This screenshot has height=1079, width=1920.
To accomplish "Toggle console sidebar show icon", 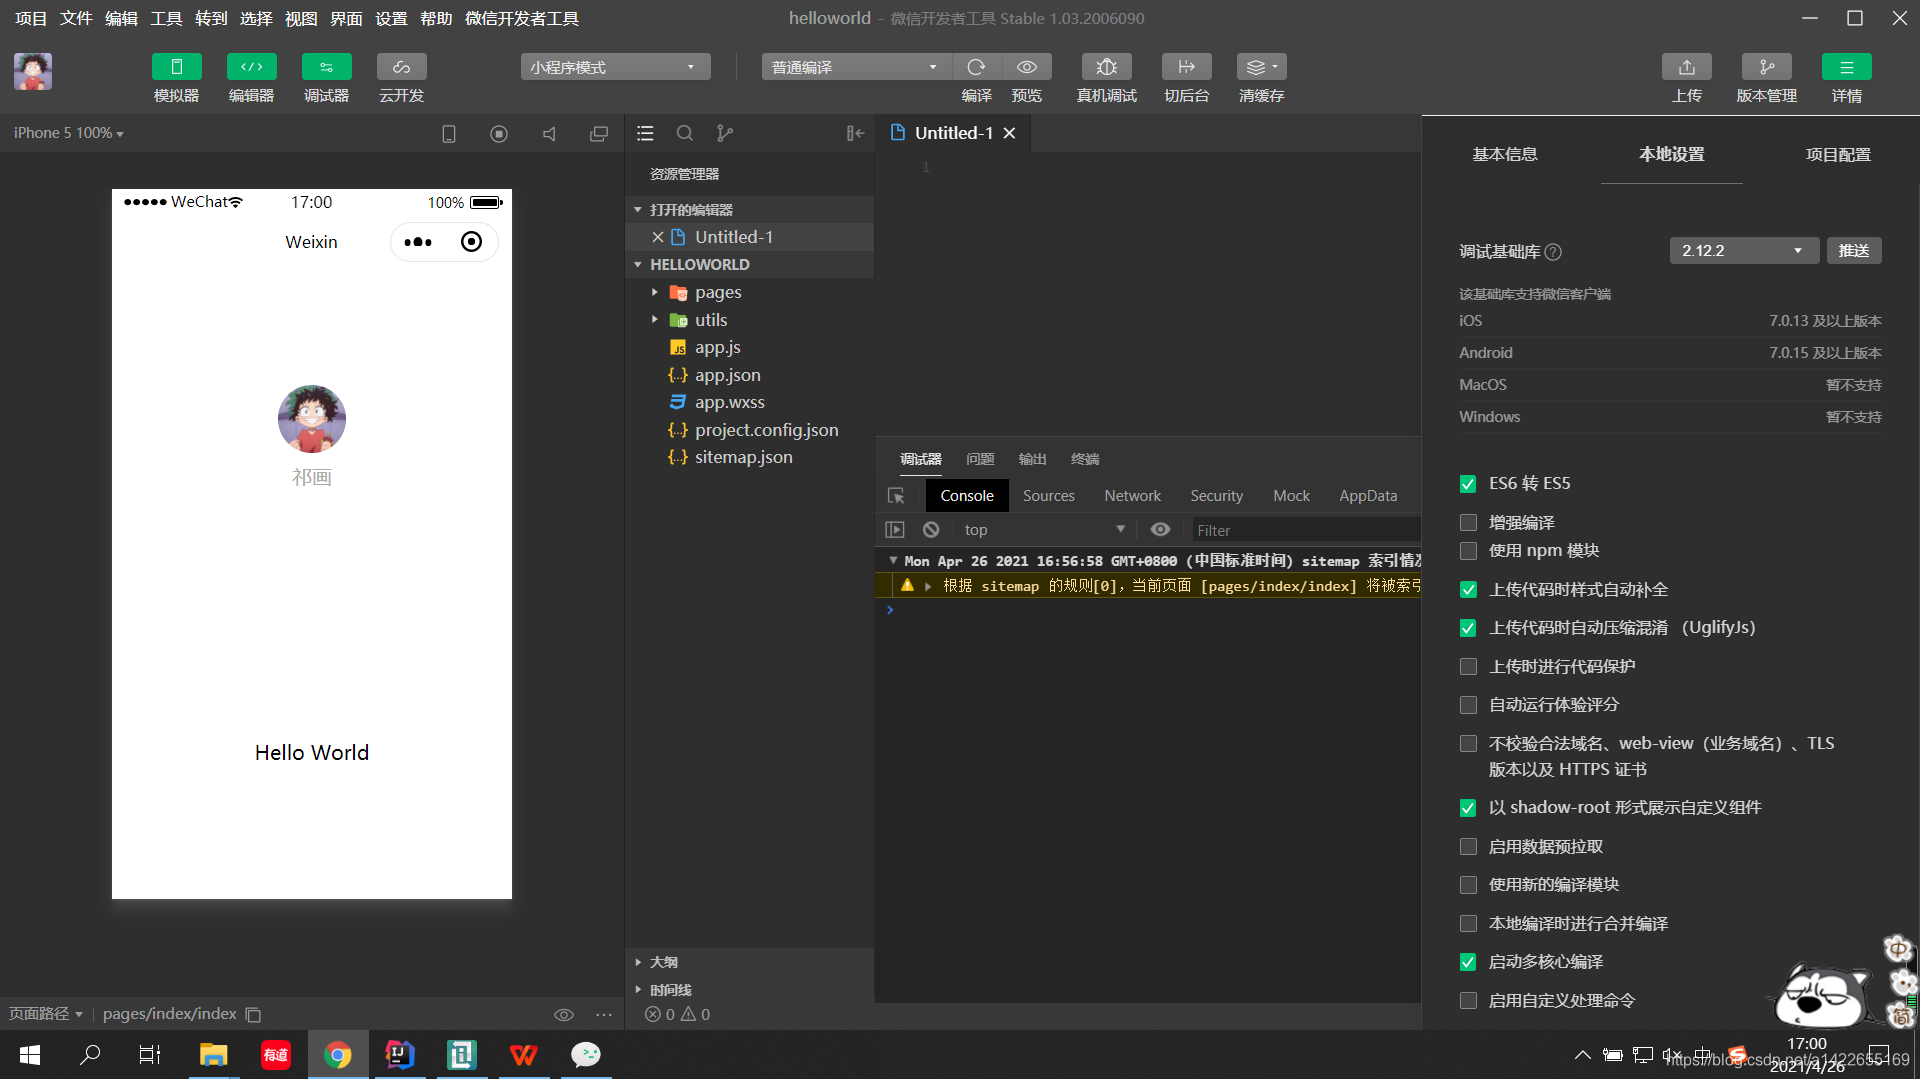I will coord(895,530).
